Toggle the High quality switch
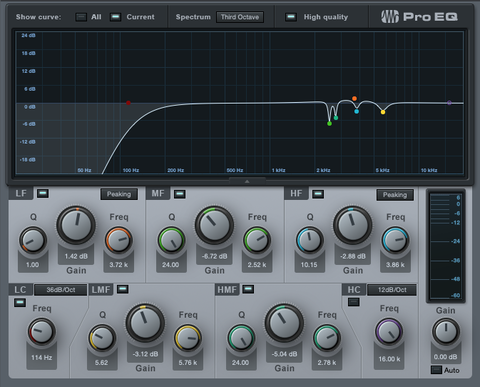The image size is (480, 387). pos(291,17)
